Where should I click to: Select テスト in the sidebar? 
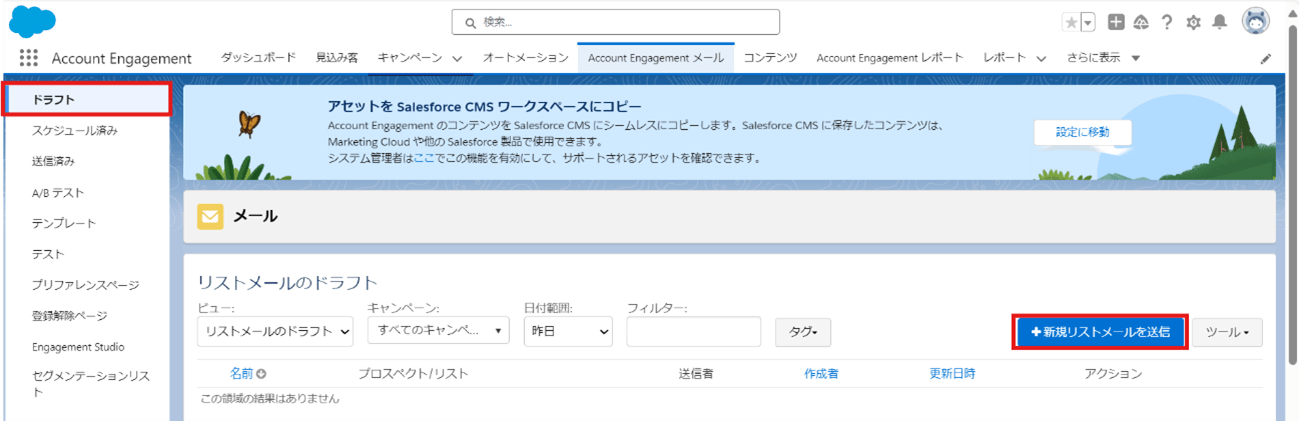pyautogui.click(x=48, y=254)
